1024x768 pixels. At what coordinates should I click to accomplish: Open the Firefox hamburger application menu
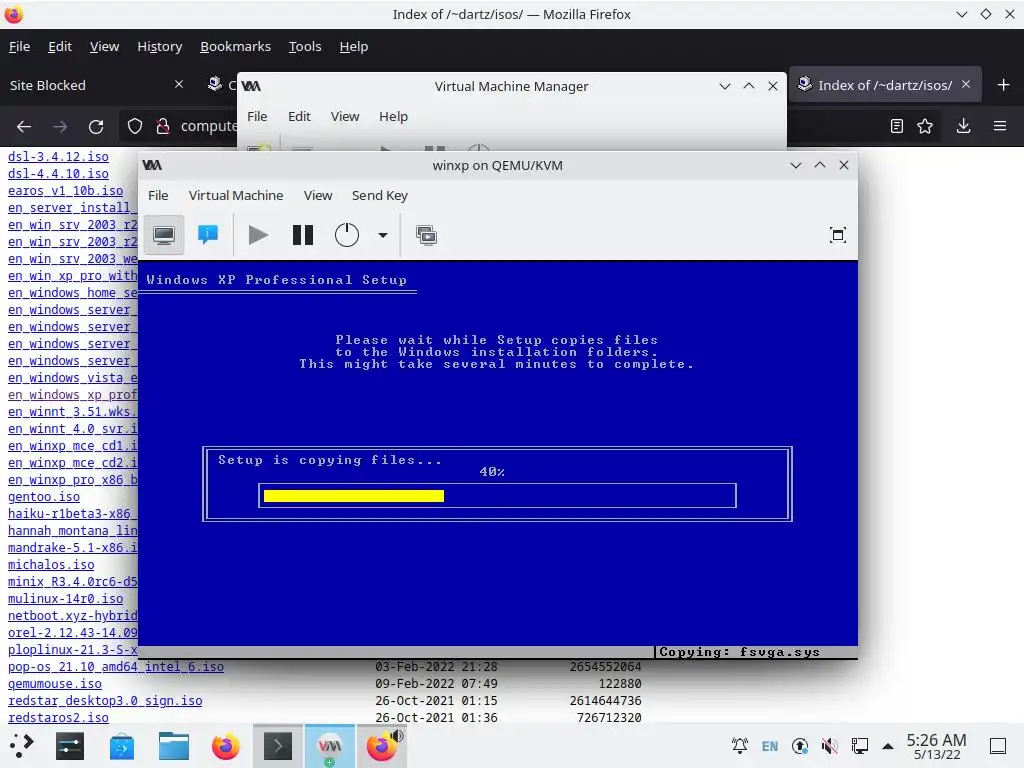tap(1000, 126)
